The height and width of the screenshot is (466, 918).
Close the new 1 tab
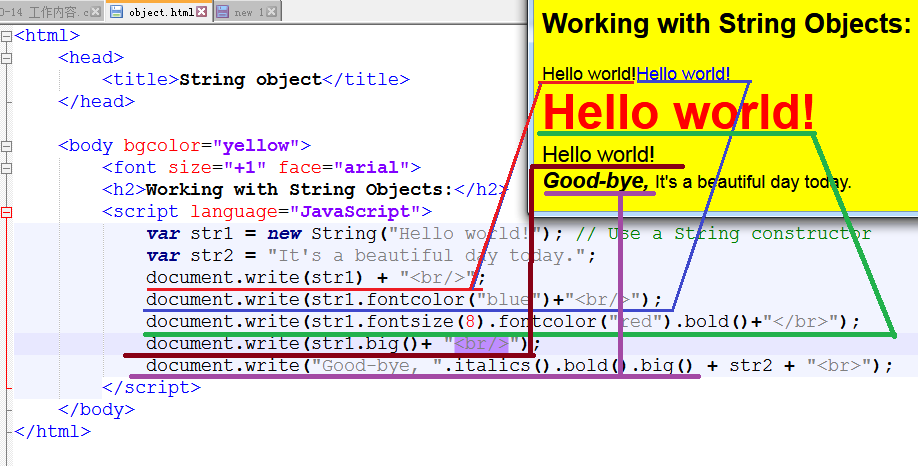pos(272,12)
